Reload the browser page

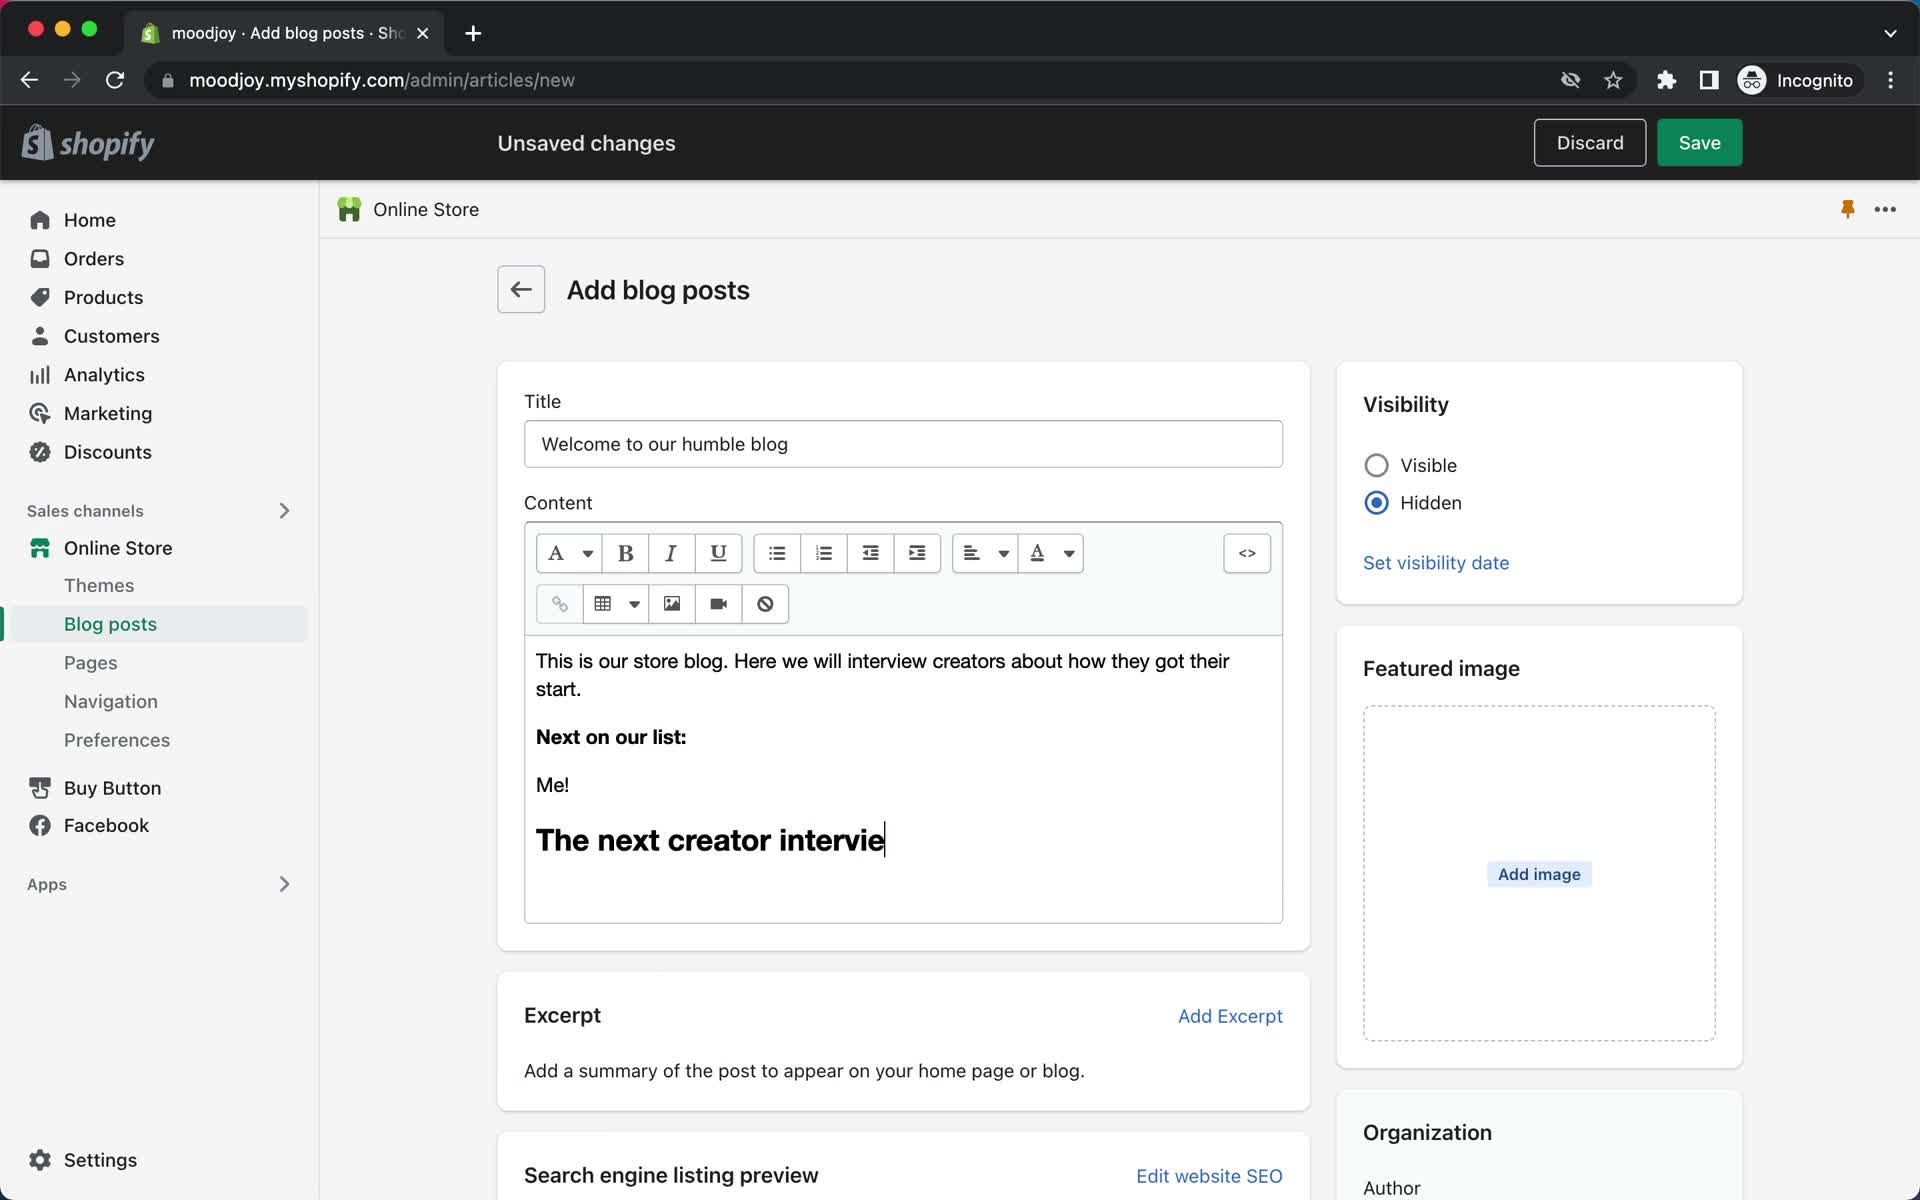[115, 80]
